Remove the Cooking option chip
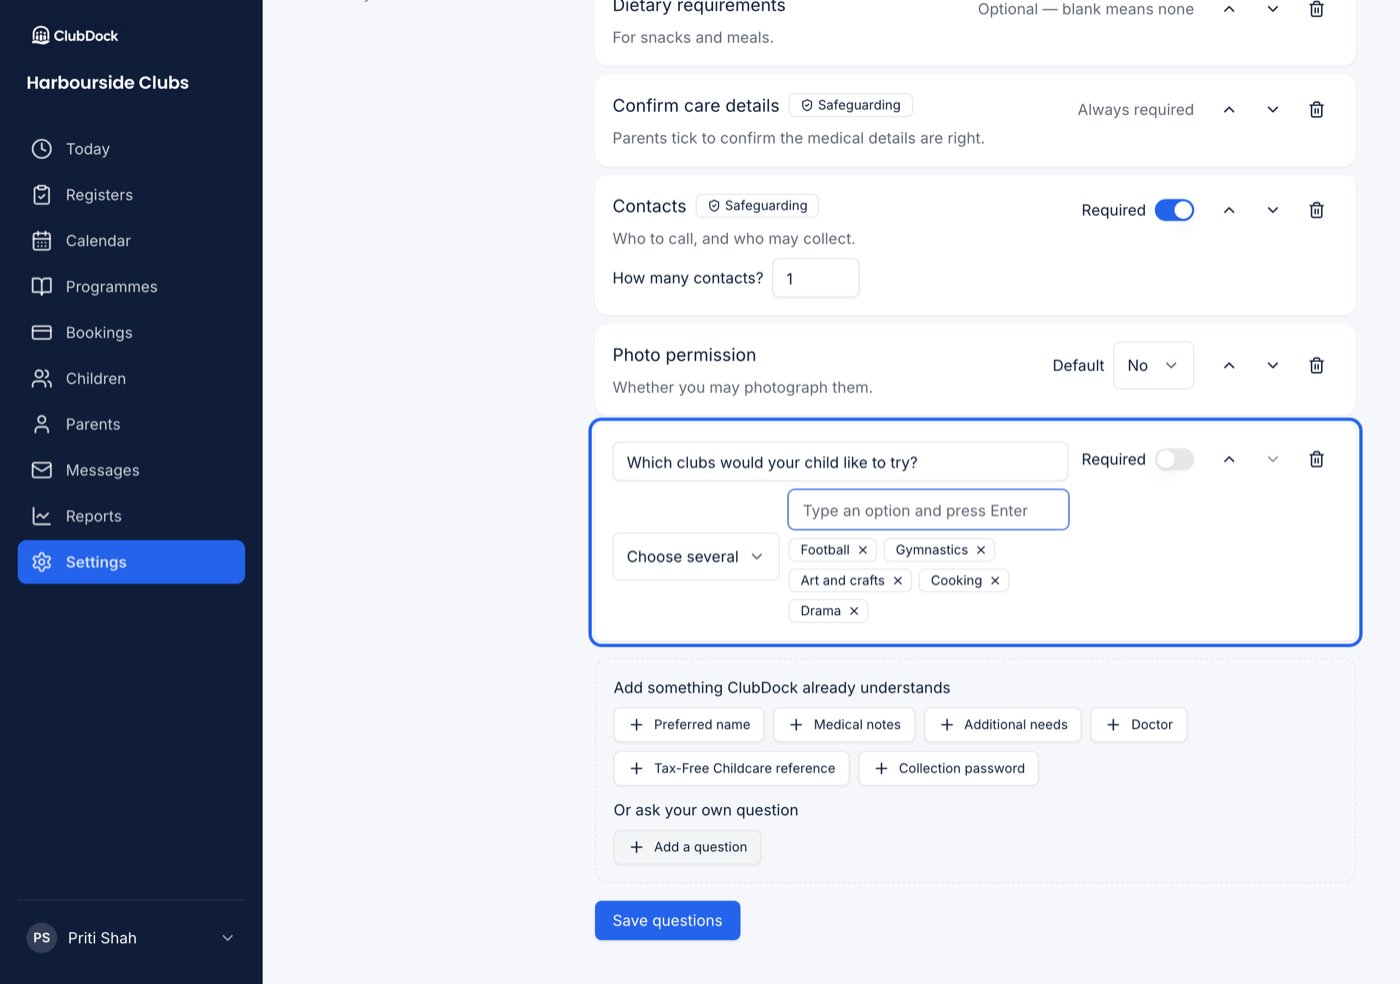Viewport: 1400px width, 984px height. 995,581
